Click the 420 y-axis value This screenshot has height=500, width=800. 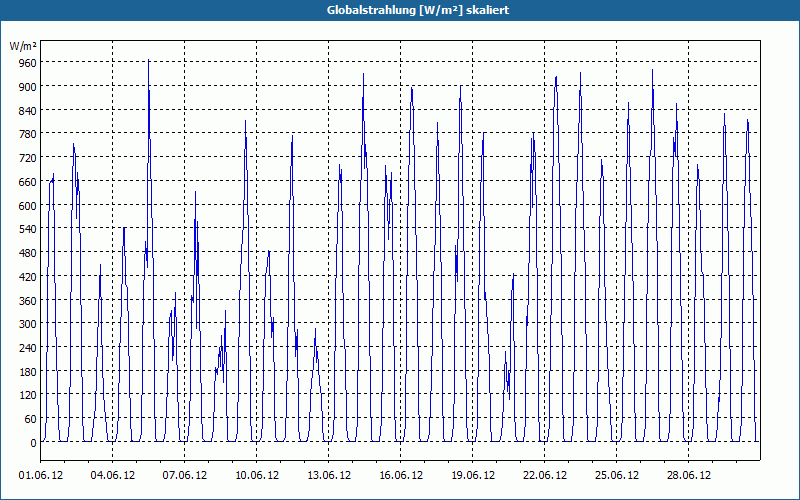tap(28, 277)
